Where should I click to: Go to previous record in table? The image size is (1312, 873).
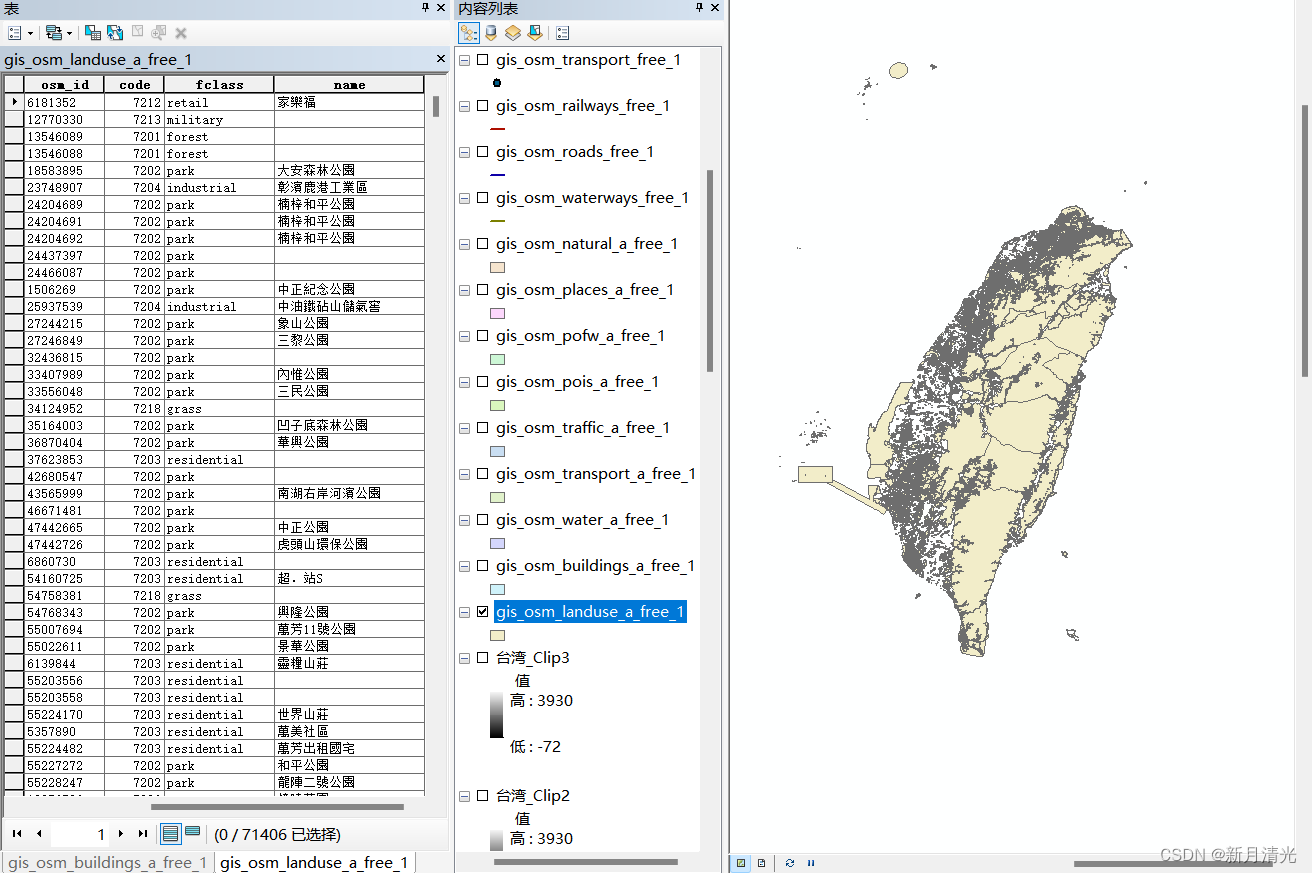point(39,833)
